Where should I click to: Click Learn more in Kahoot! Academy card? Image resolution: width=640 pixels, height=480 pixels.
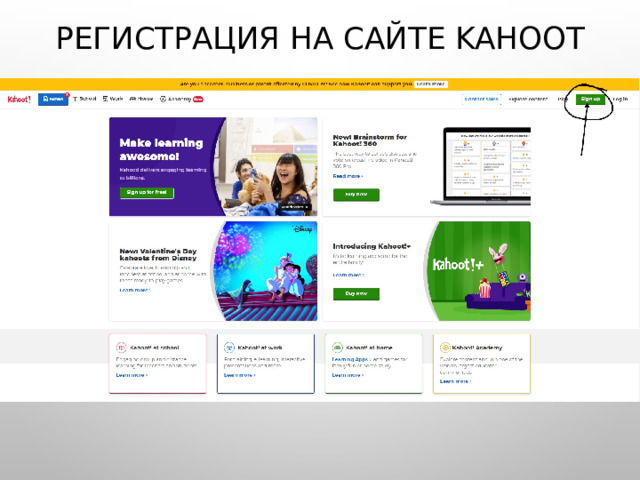[456, 381]
